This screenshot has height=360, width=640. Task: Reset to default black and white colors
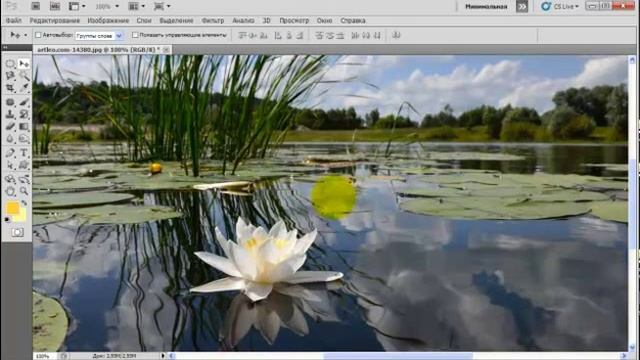[x=7, y=220]
